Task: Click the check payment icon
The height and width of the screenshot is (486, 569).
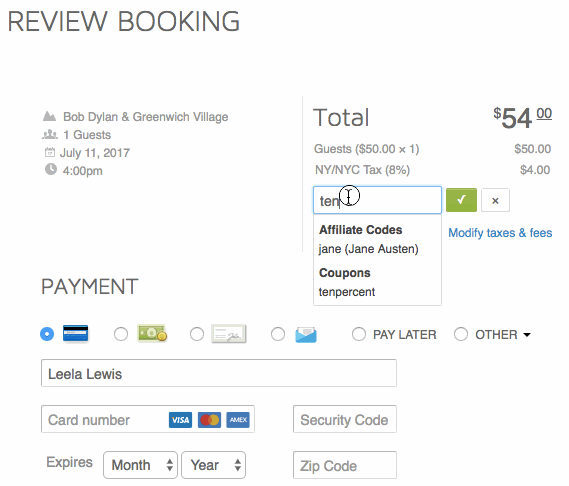Action: [229, 334]
